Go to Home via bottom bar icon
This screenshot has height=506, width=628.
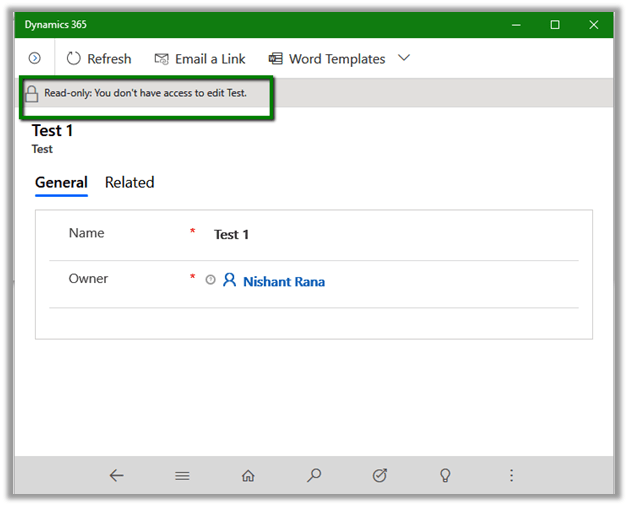pyautogui.click(x=248, y=476)
